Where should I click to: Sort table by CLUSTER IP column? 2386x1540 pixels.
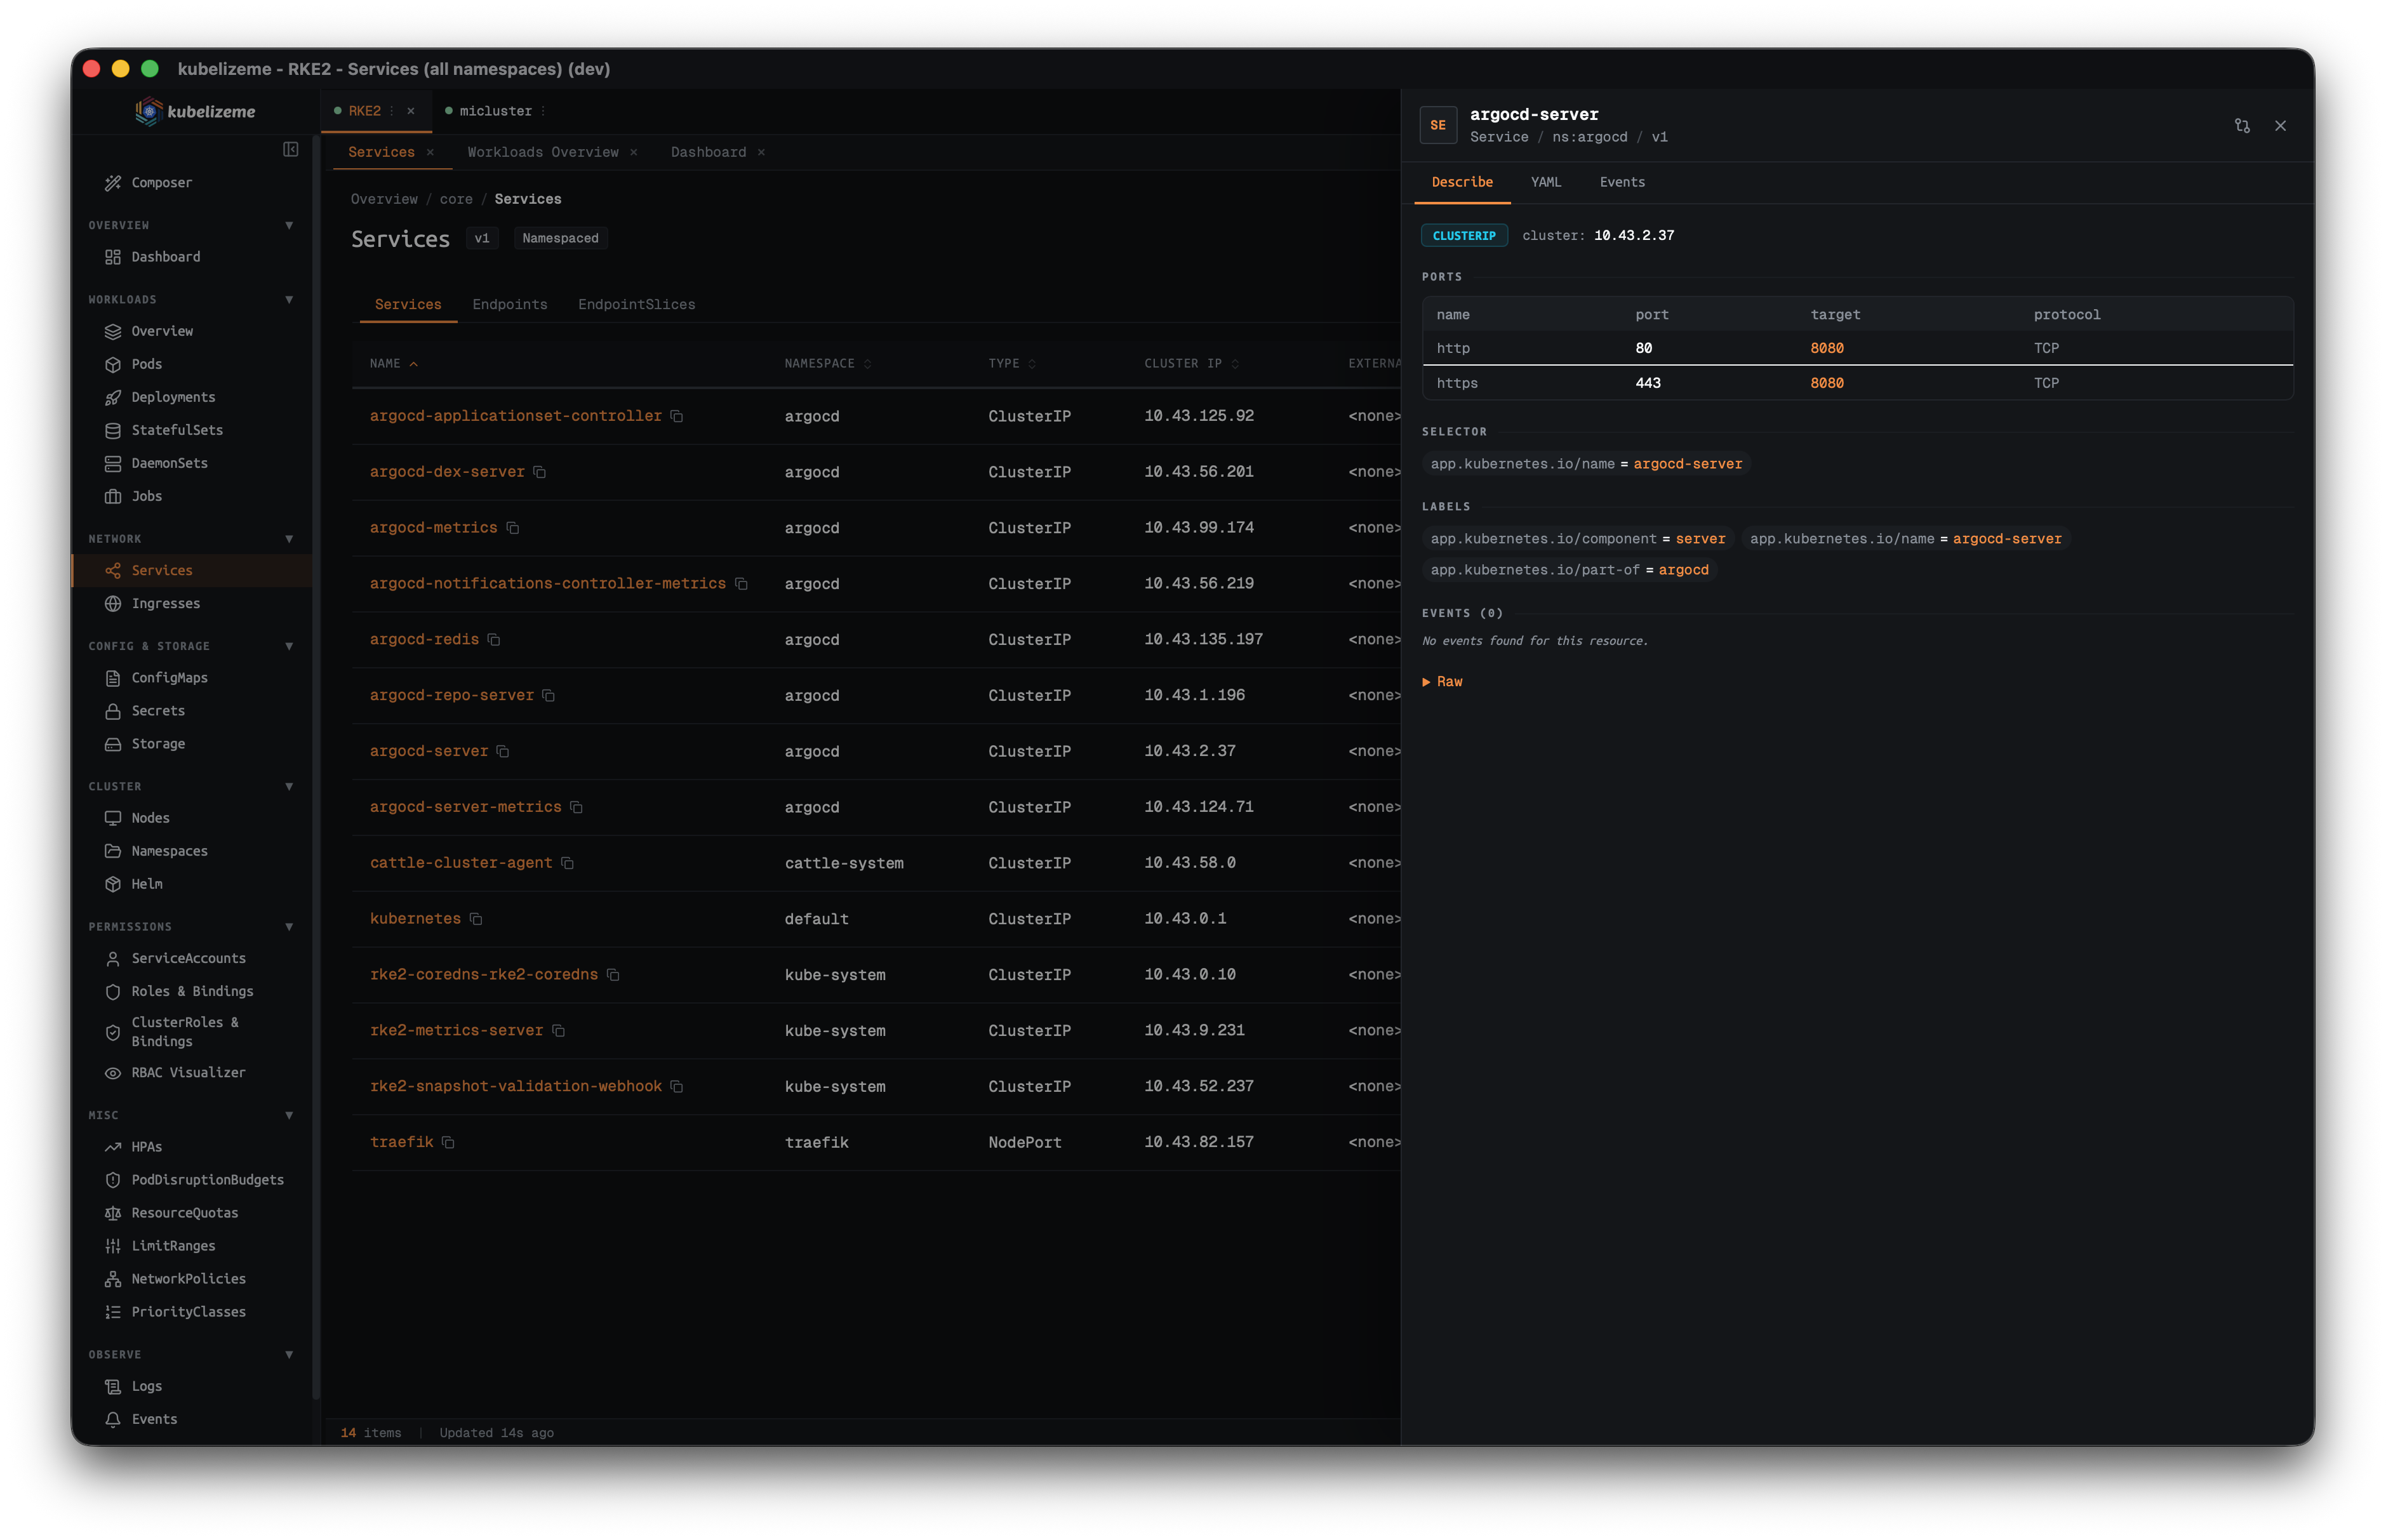pyautogui.click(x=1192, y=364)
